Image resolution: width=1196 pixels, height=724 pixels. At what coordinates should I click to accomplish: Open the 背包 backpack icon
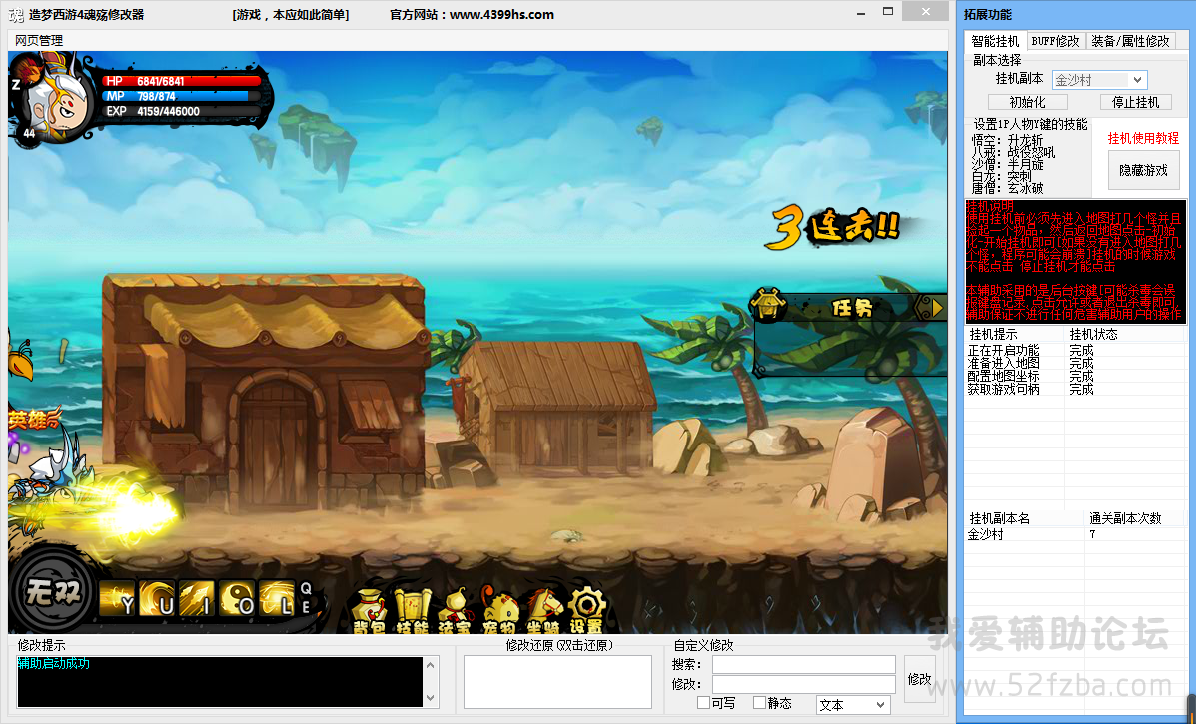tap(369, 612)
